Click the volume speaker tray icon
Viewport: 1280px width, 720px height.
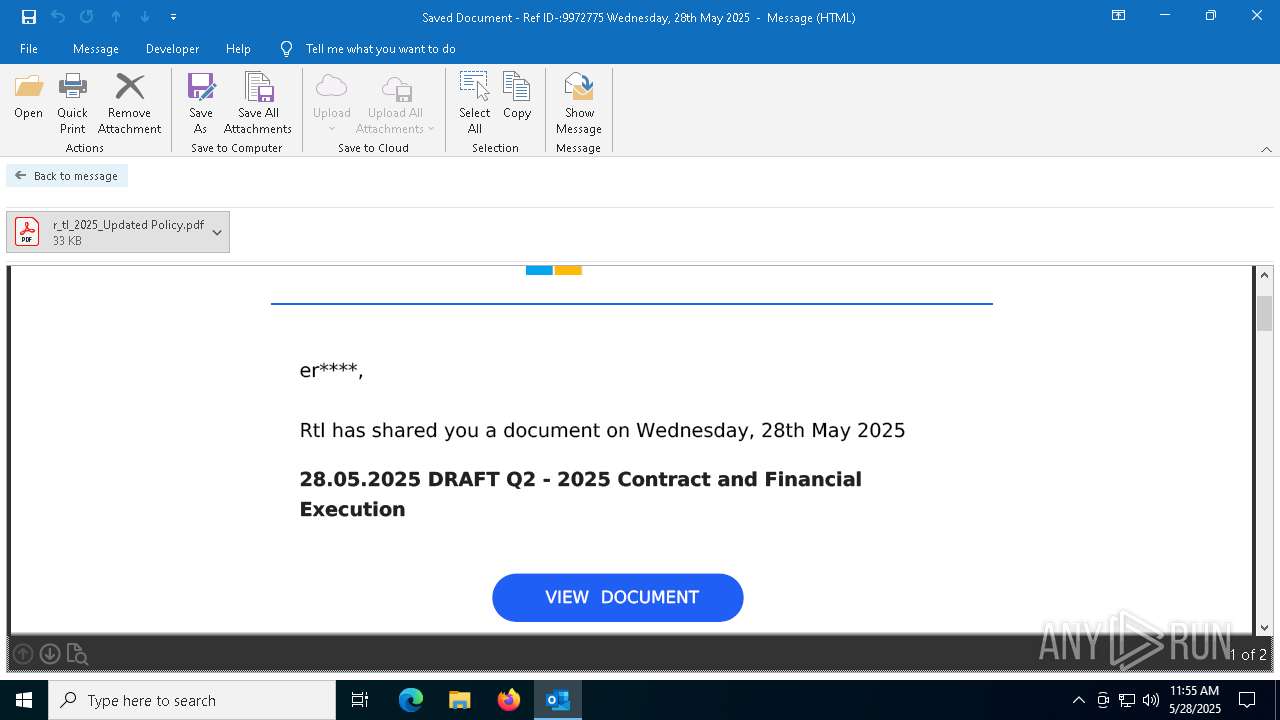click(x=1151, y=700)
